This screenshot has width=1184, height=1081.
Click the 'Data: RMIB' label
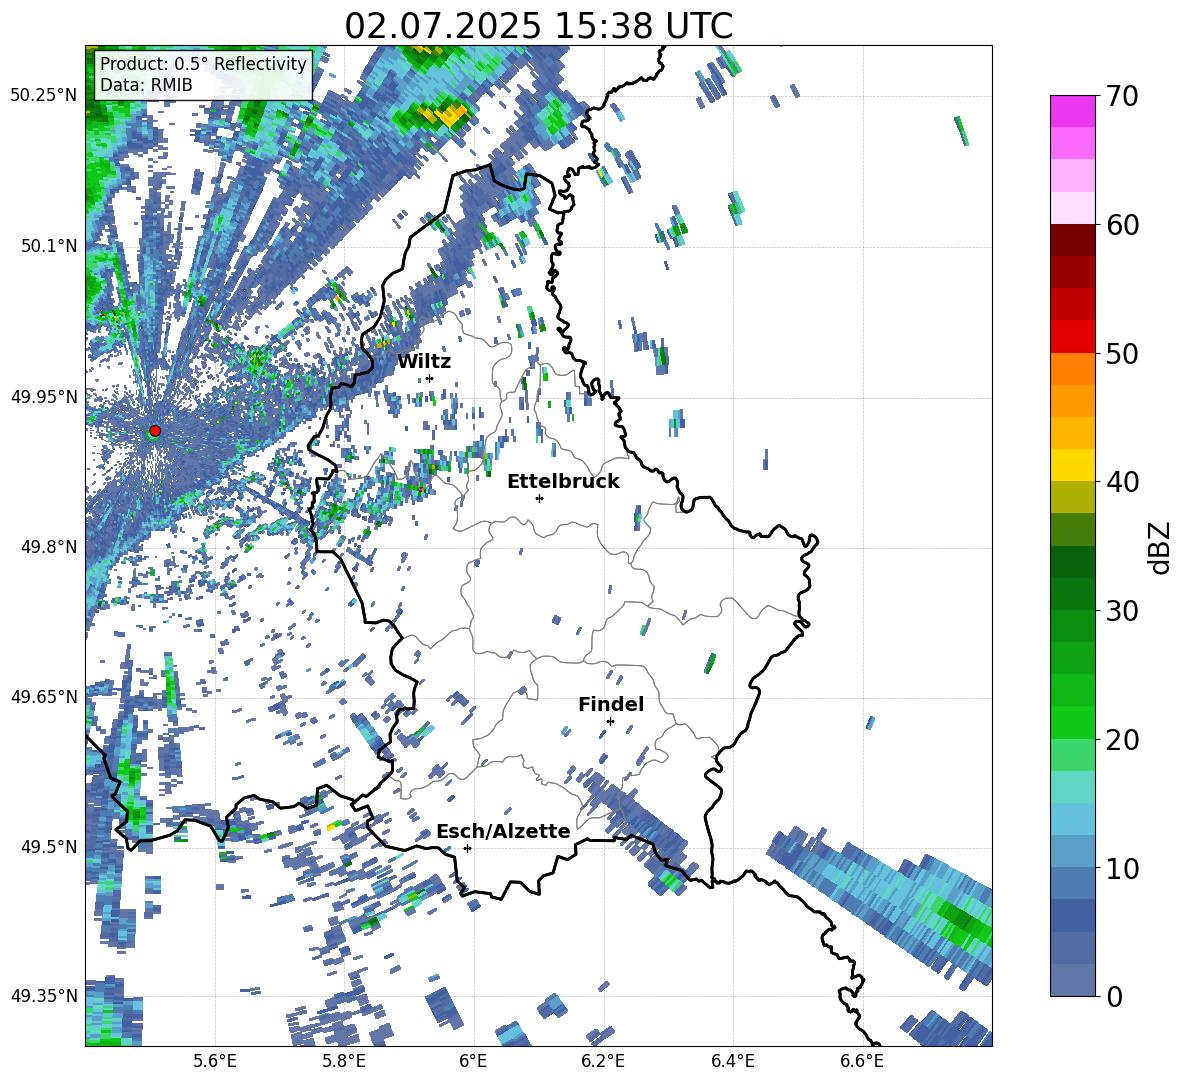(146, 85)
